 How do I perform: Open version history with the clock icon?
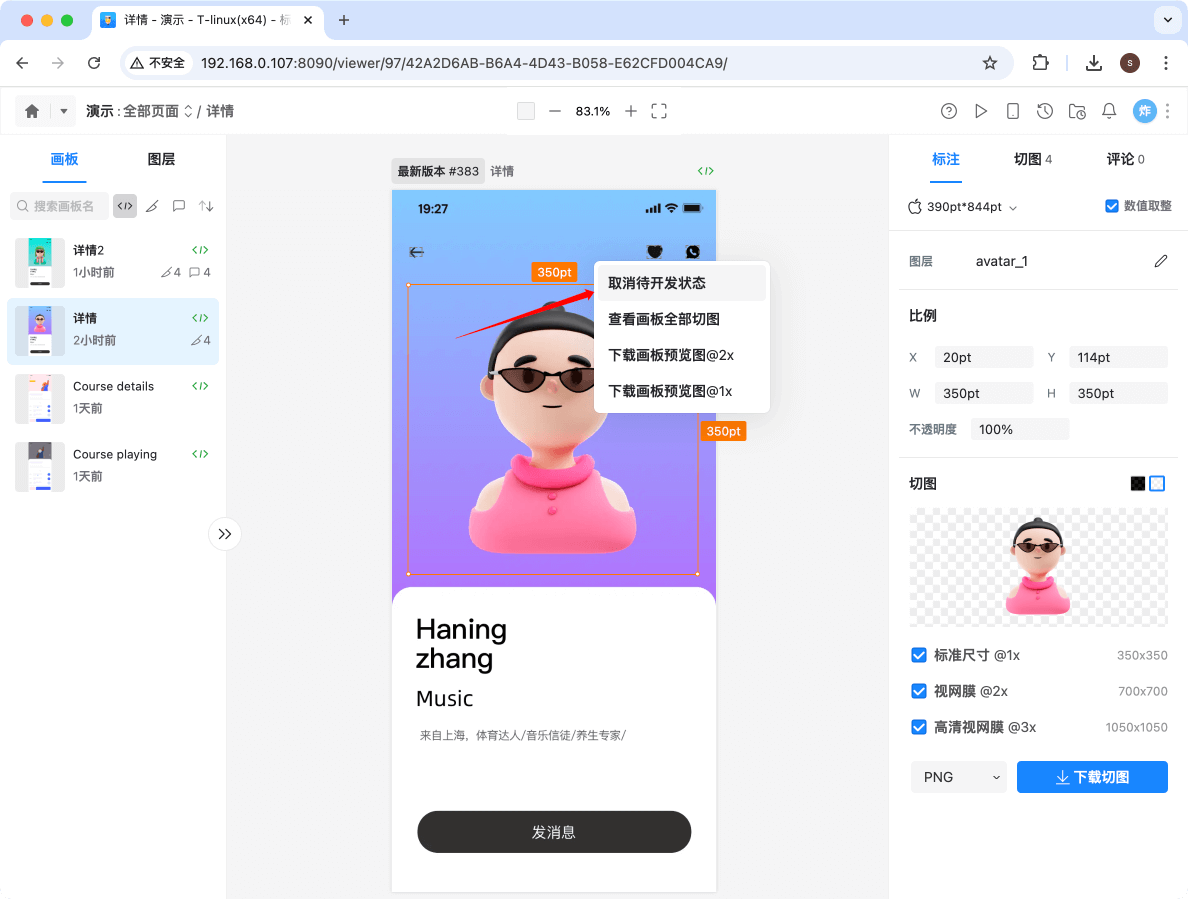pos(1045,111)
